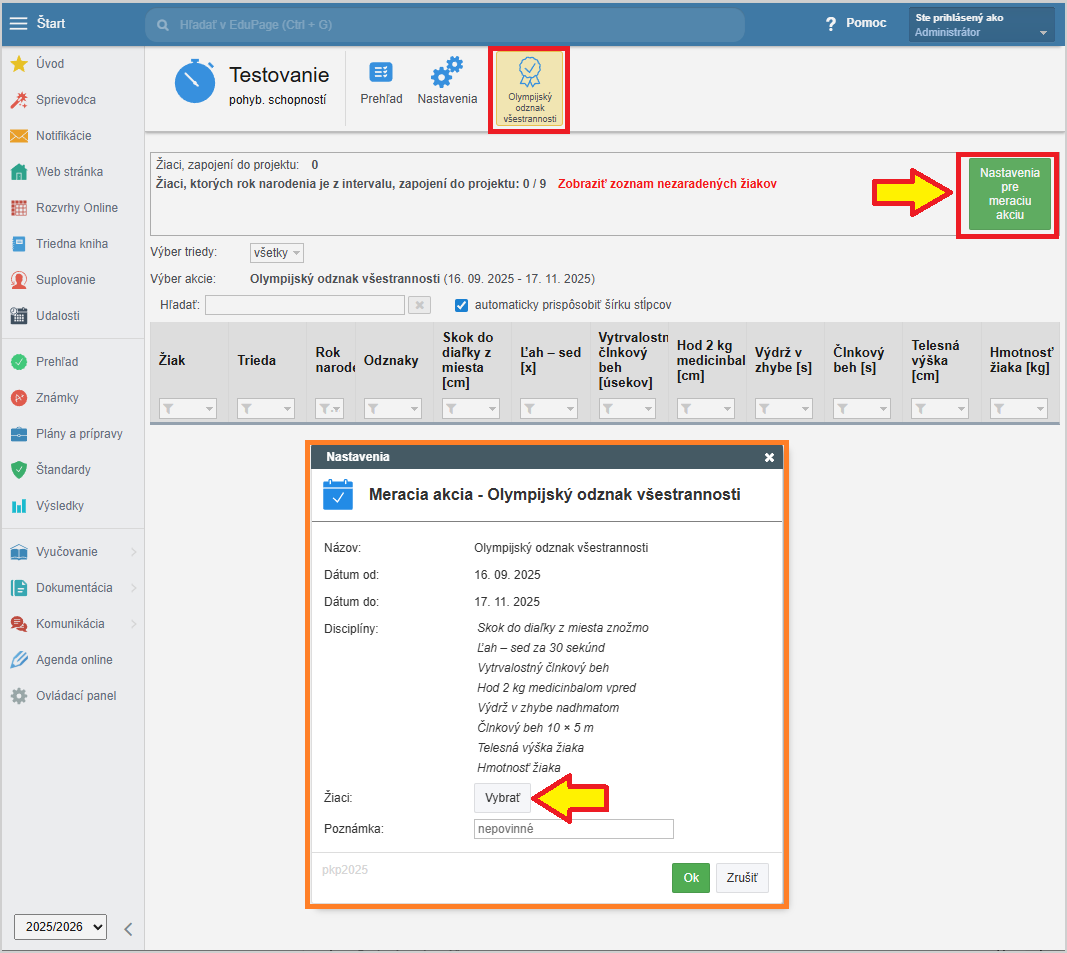Show the list of unassigned students link
1067x953 pixels.
(667, 184)
